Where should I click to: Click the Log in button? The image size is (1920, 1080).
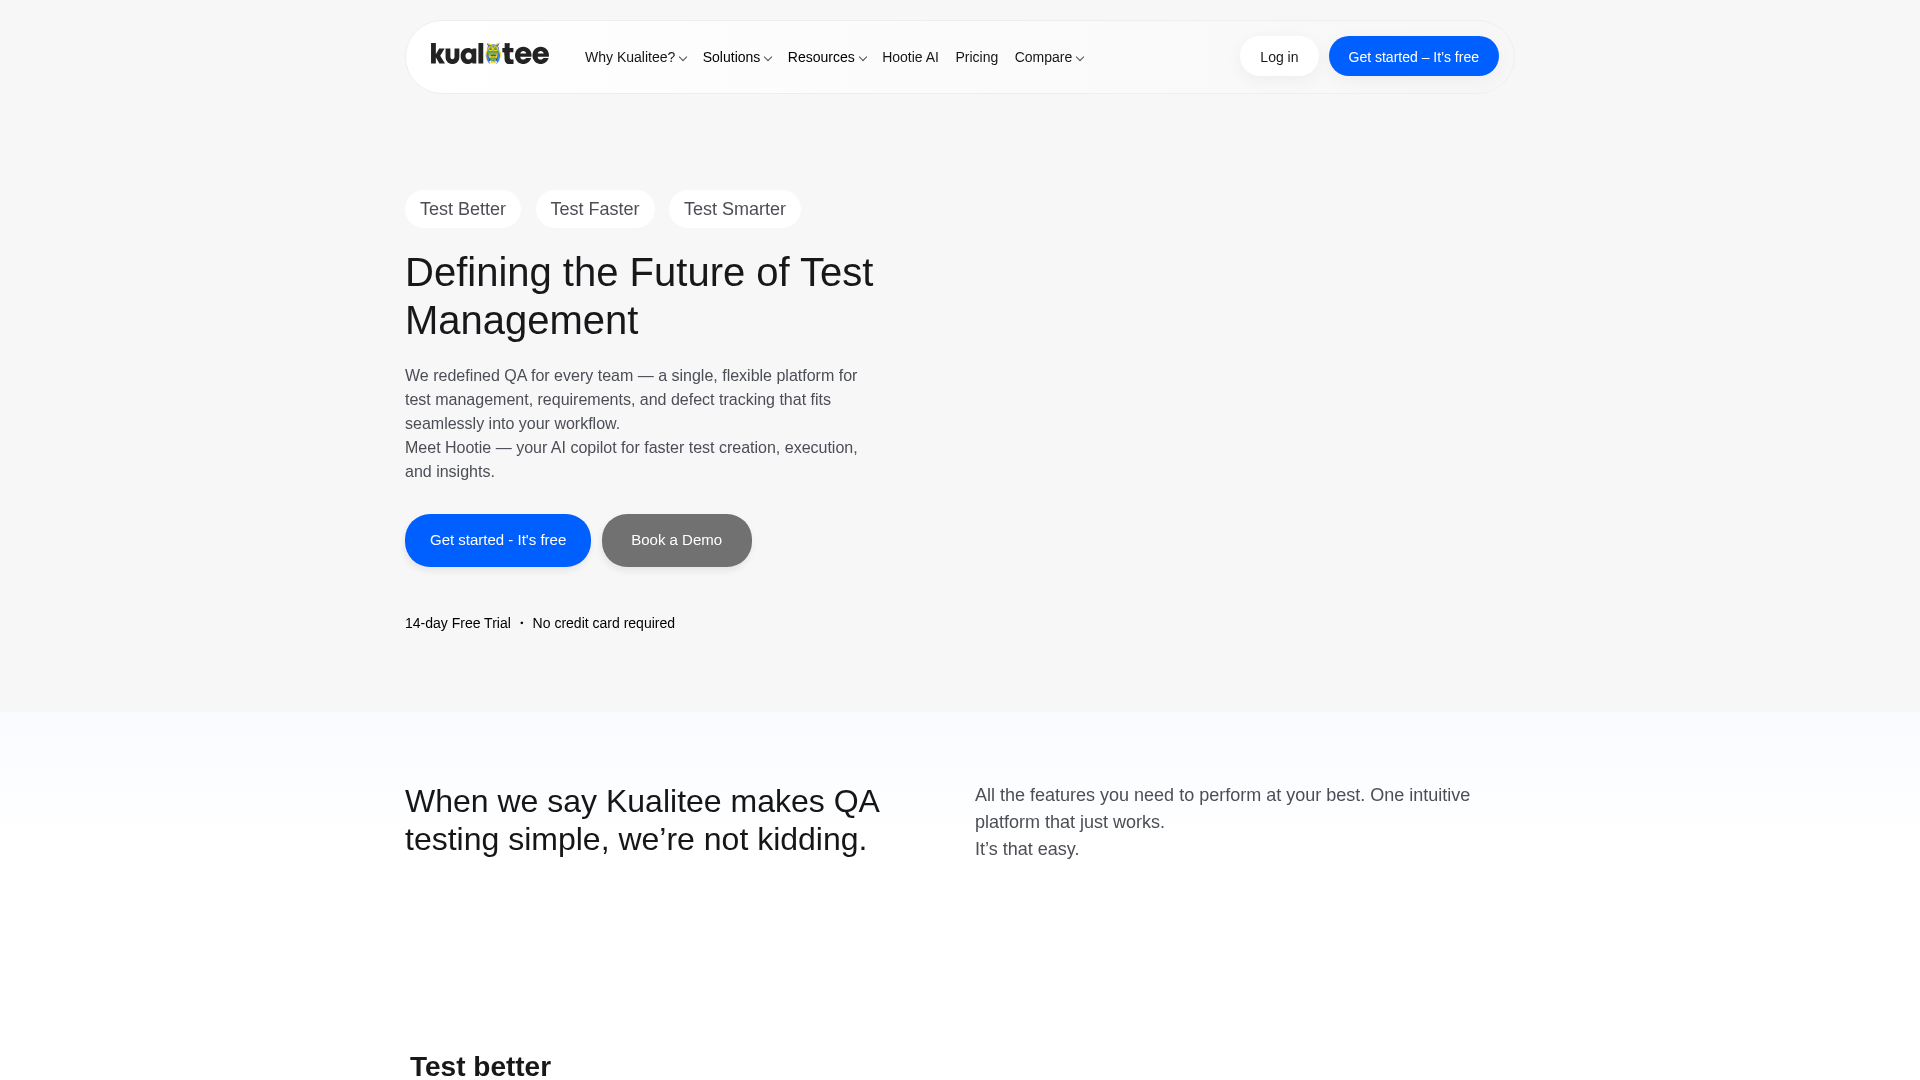[1279, 56]
